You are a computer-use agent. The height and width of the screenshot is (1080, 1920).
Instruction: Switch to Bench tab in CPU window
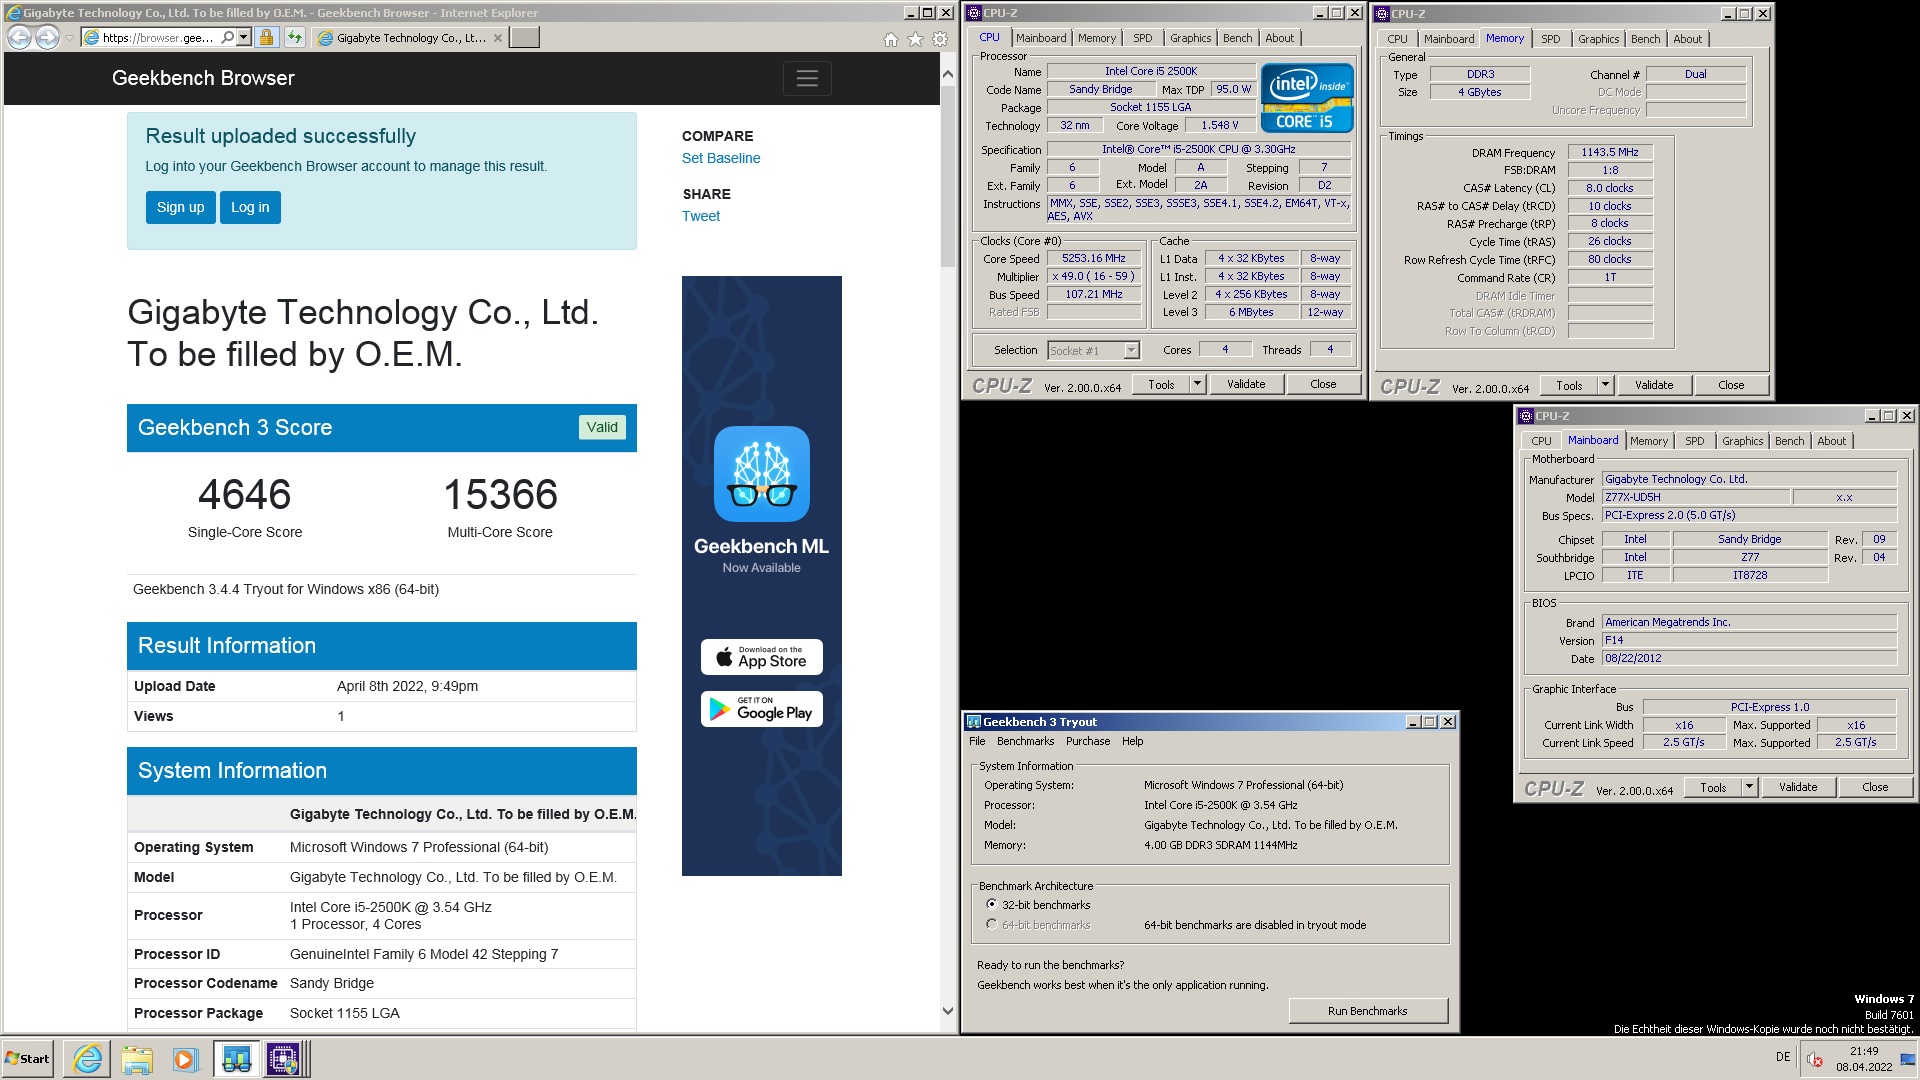1237,38
